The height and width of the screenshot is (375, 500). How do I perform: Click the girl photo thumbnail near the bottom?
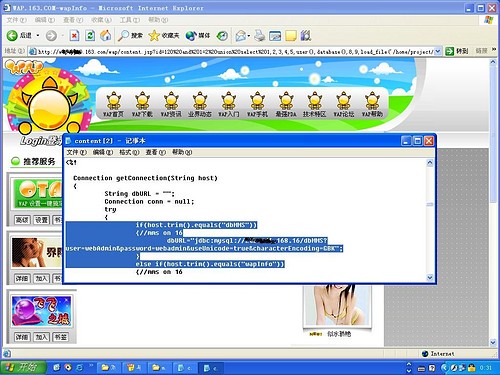tap(337, 305)
